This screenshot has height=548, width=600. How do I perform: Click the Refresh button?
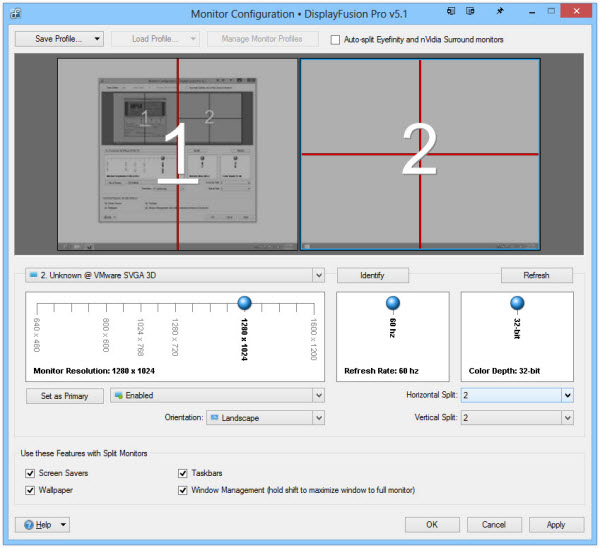pos(537,276)
